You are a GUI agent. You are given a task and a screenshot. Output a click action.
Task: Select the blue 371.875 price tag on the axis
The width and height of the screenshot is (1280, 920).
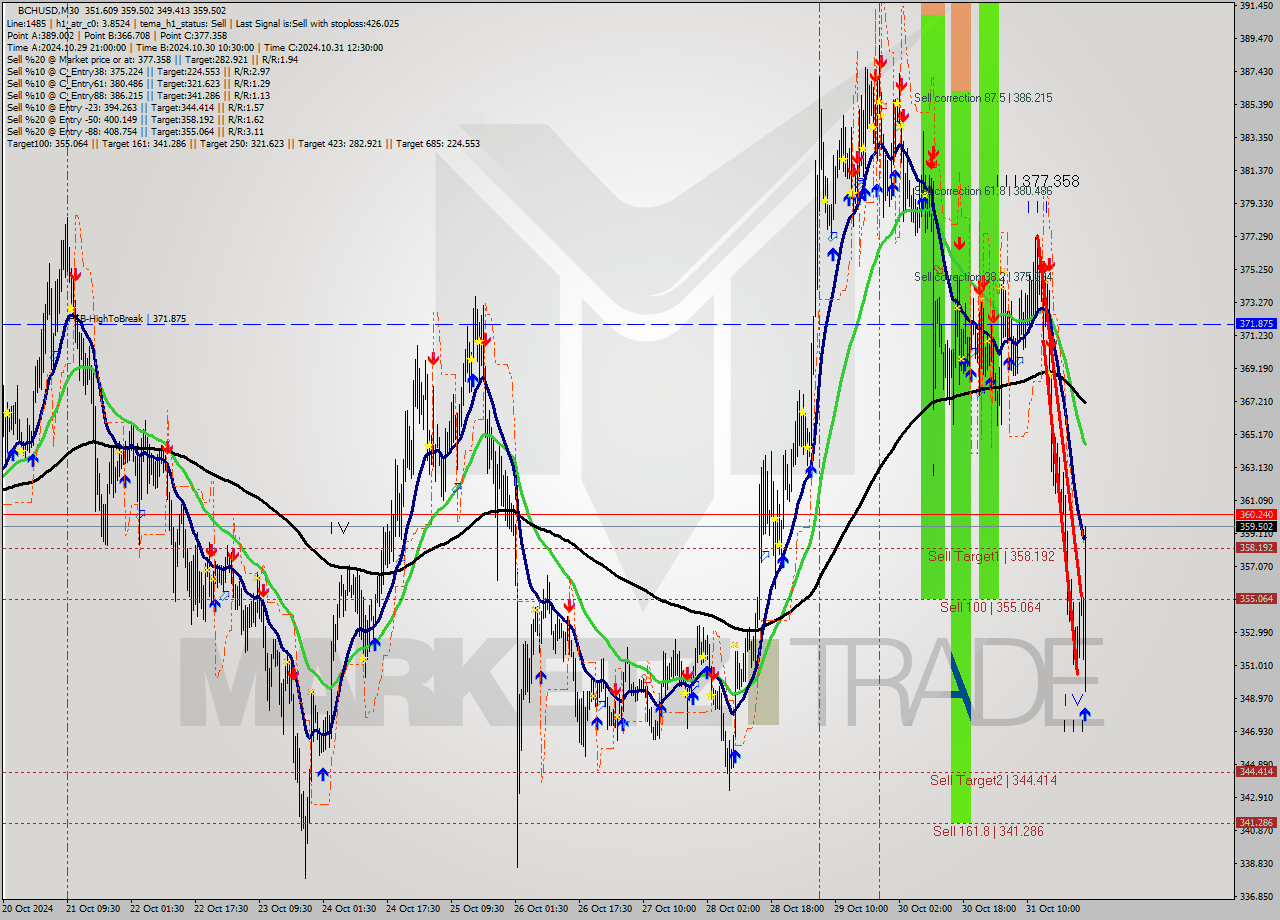(1256, 324)
